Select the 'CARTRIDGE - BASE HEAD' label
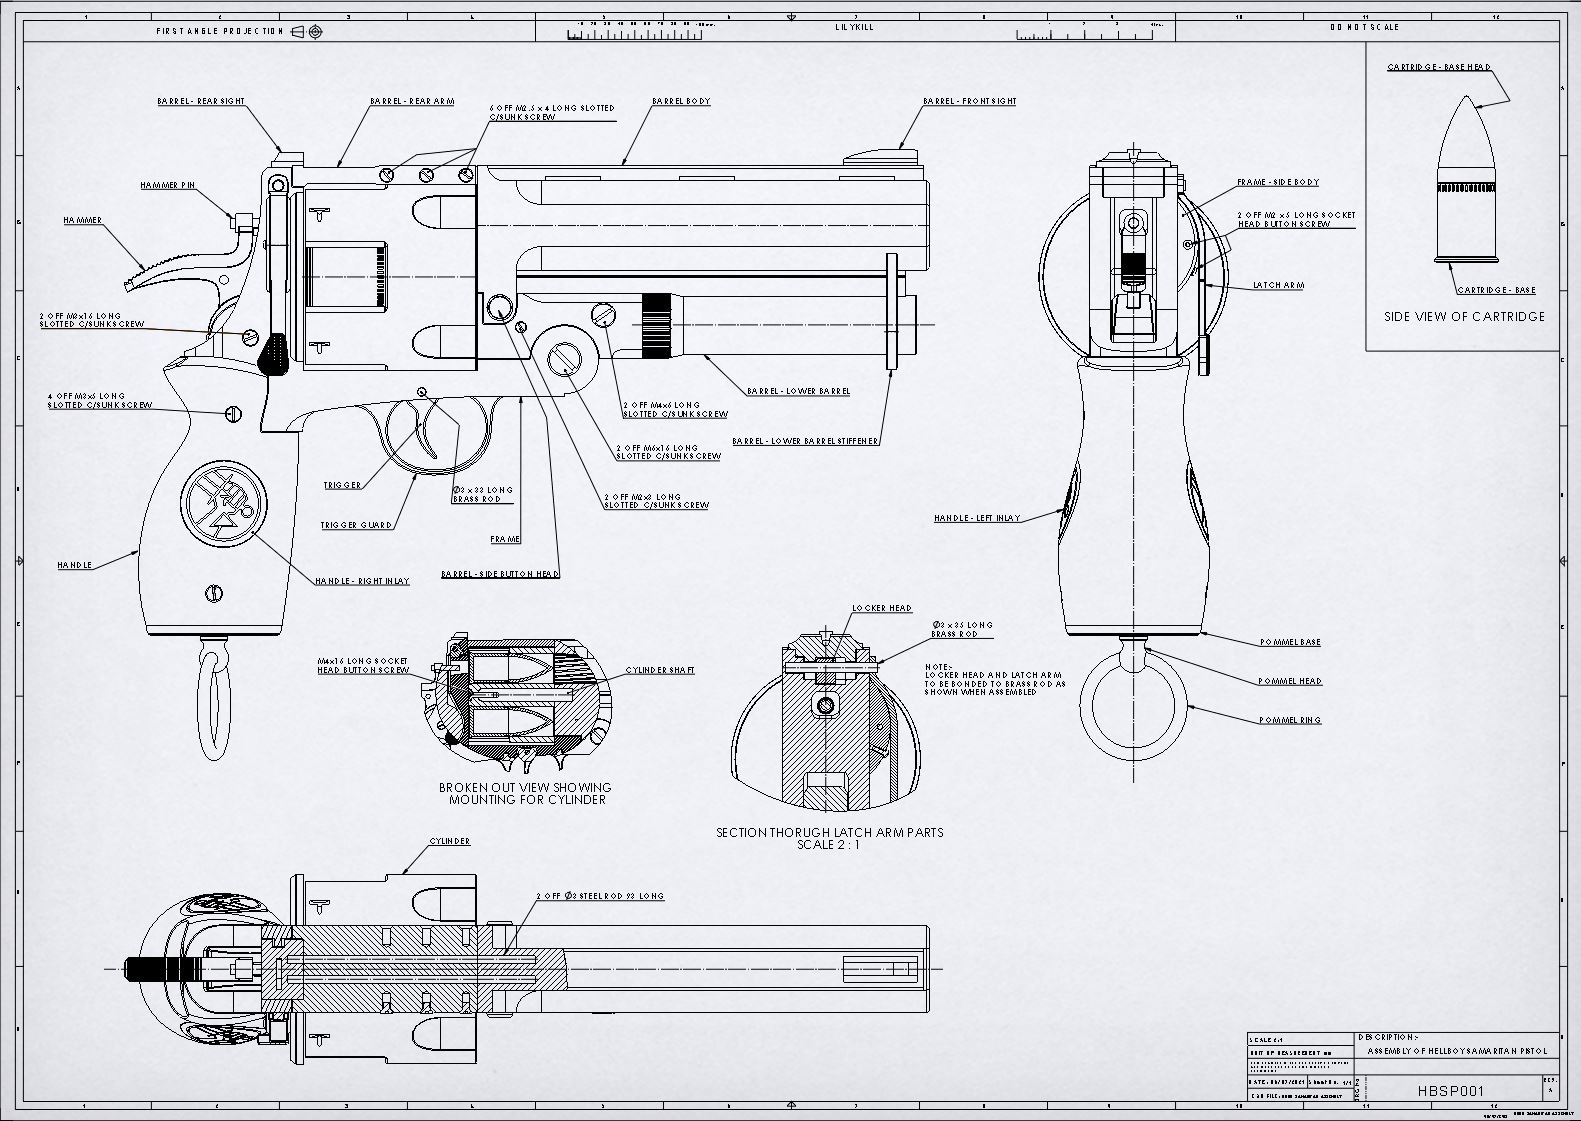This screenshot has width=1581, height=1121. (1439, 67)
